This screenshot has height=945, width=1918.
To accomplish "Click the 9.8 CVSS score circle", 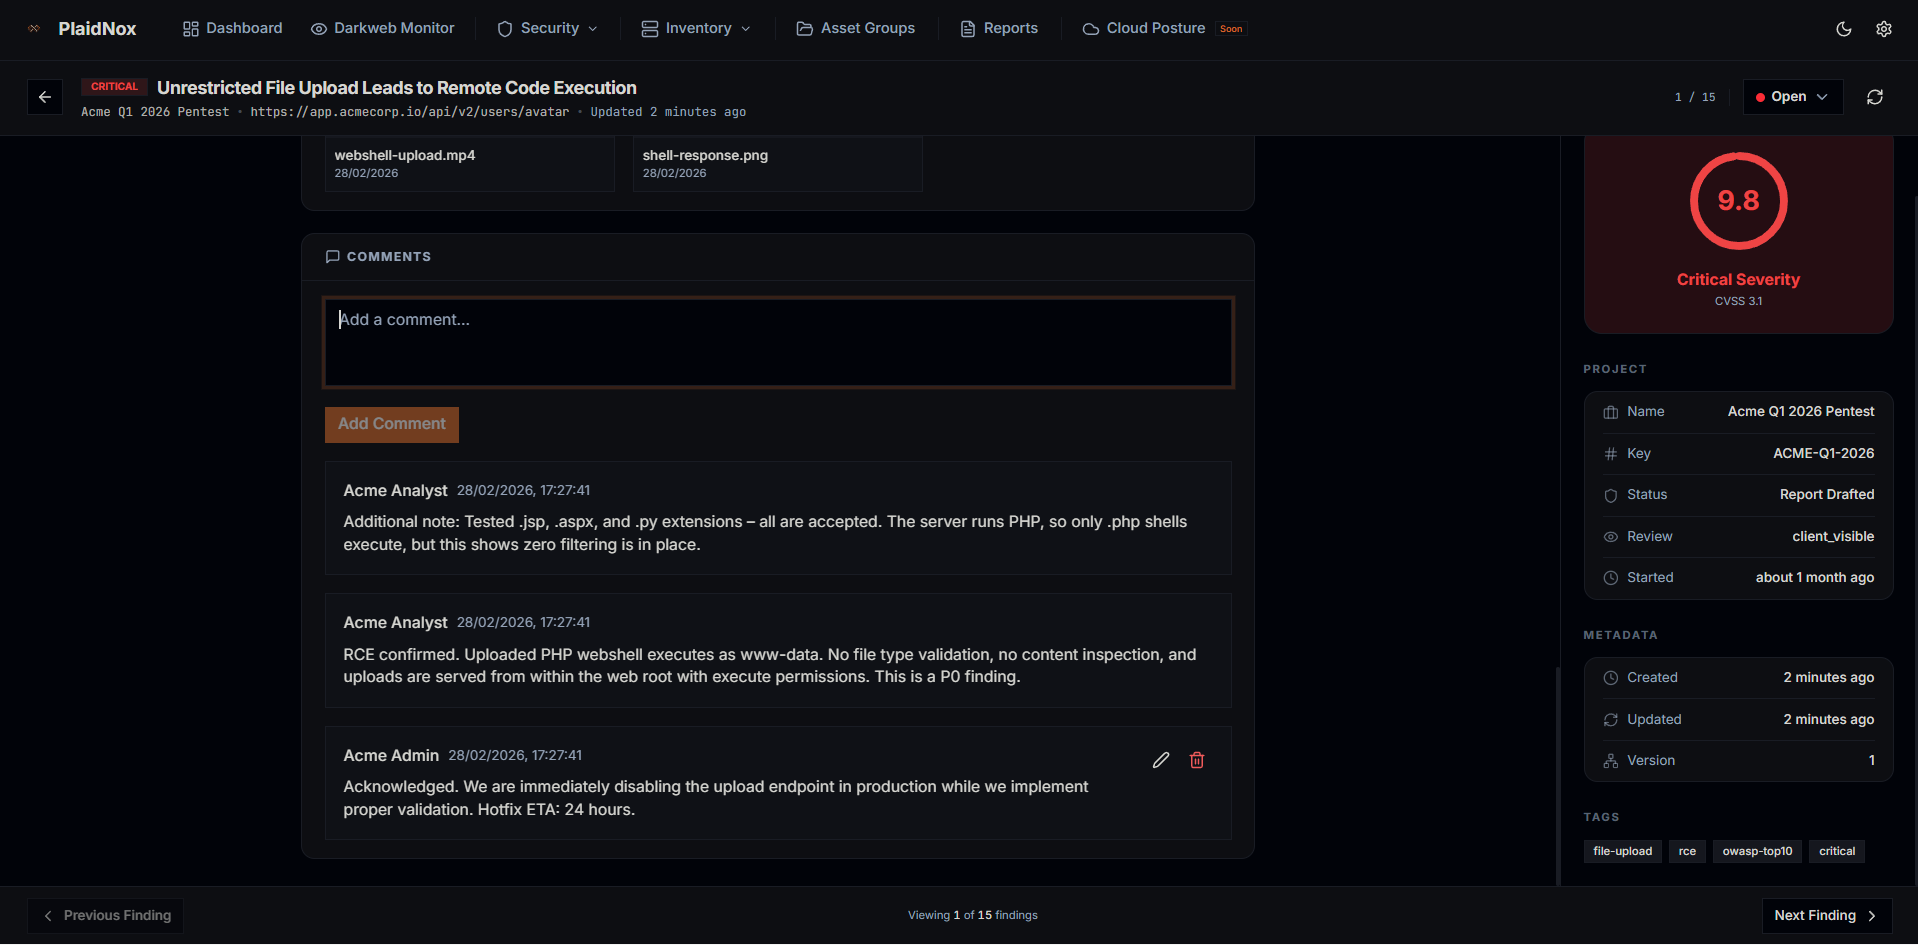I will coord(1737,201).
